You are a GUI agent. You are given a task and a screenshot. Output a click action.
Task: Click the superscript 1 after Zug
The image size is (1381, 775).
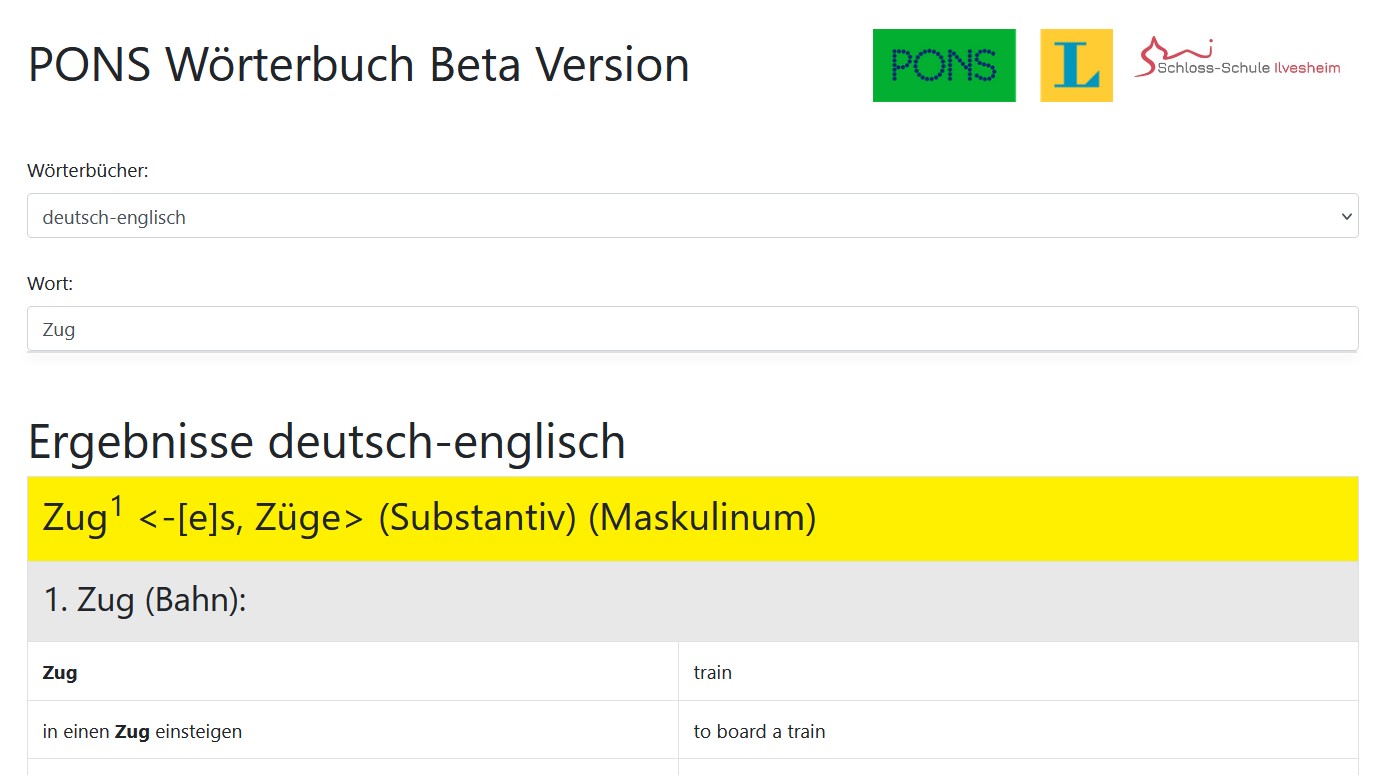click(116, 507)
